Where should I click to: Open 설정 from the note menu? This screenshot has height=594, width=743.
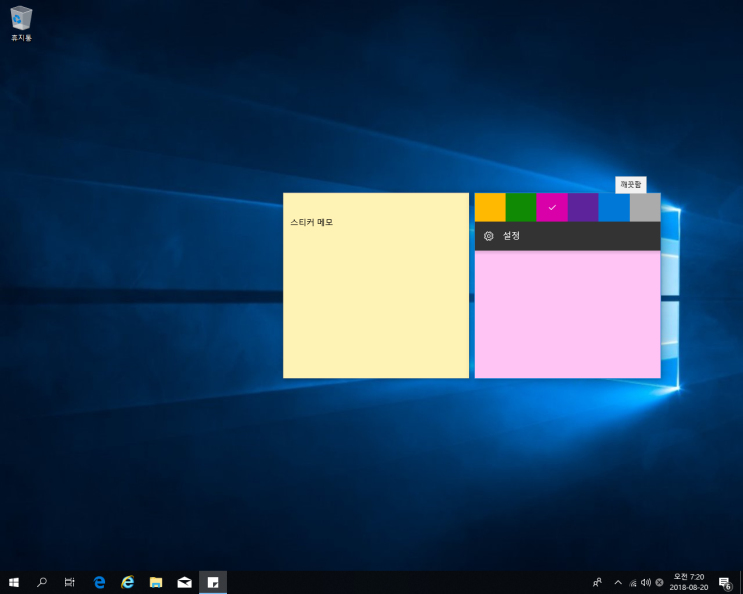(510, 236)
